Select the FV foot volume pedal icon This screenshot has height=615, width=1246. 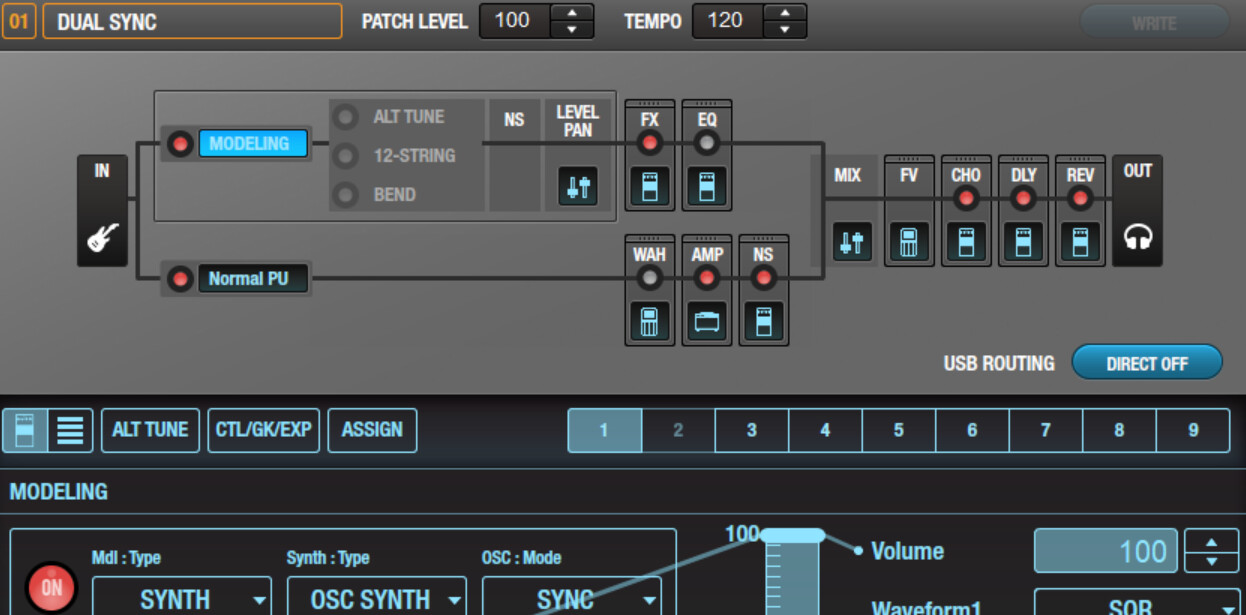[908, 242]
